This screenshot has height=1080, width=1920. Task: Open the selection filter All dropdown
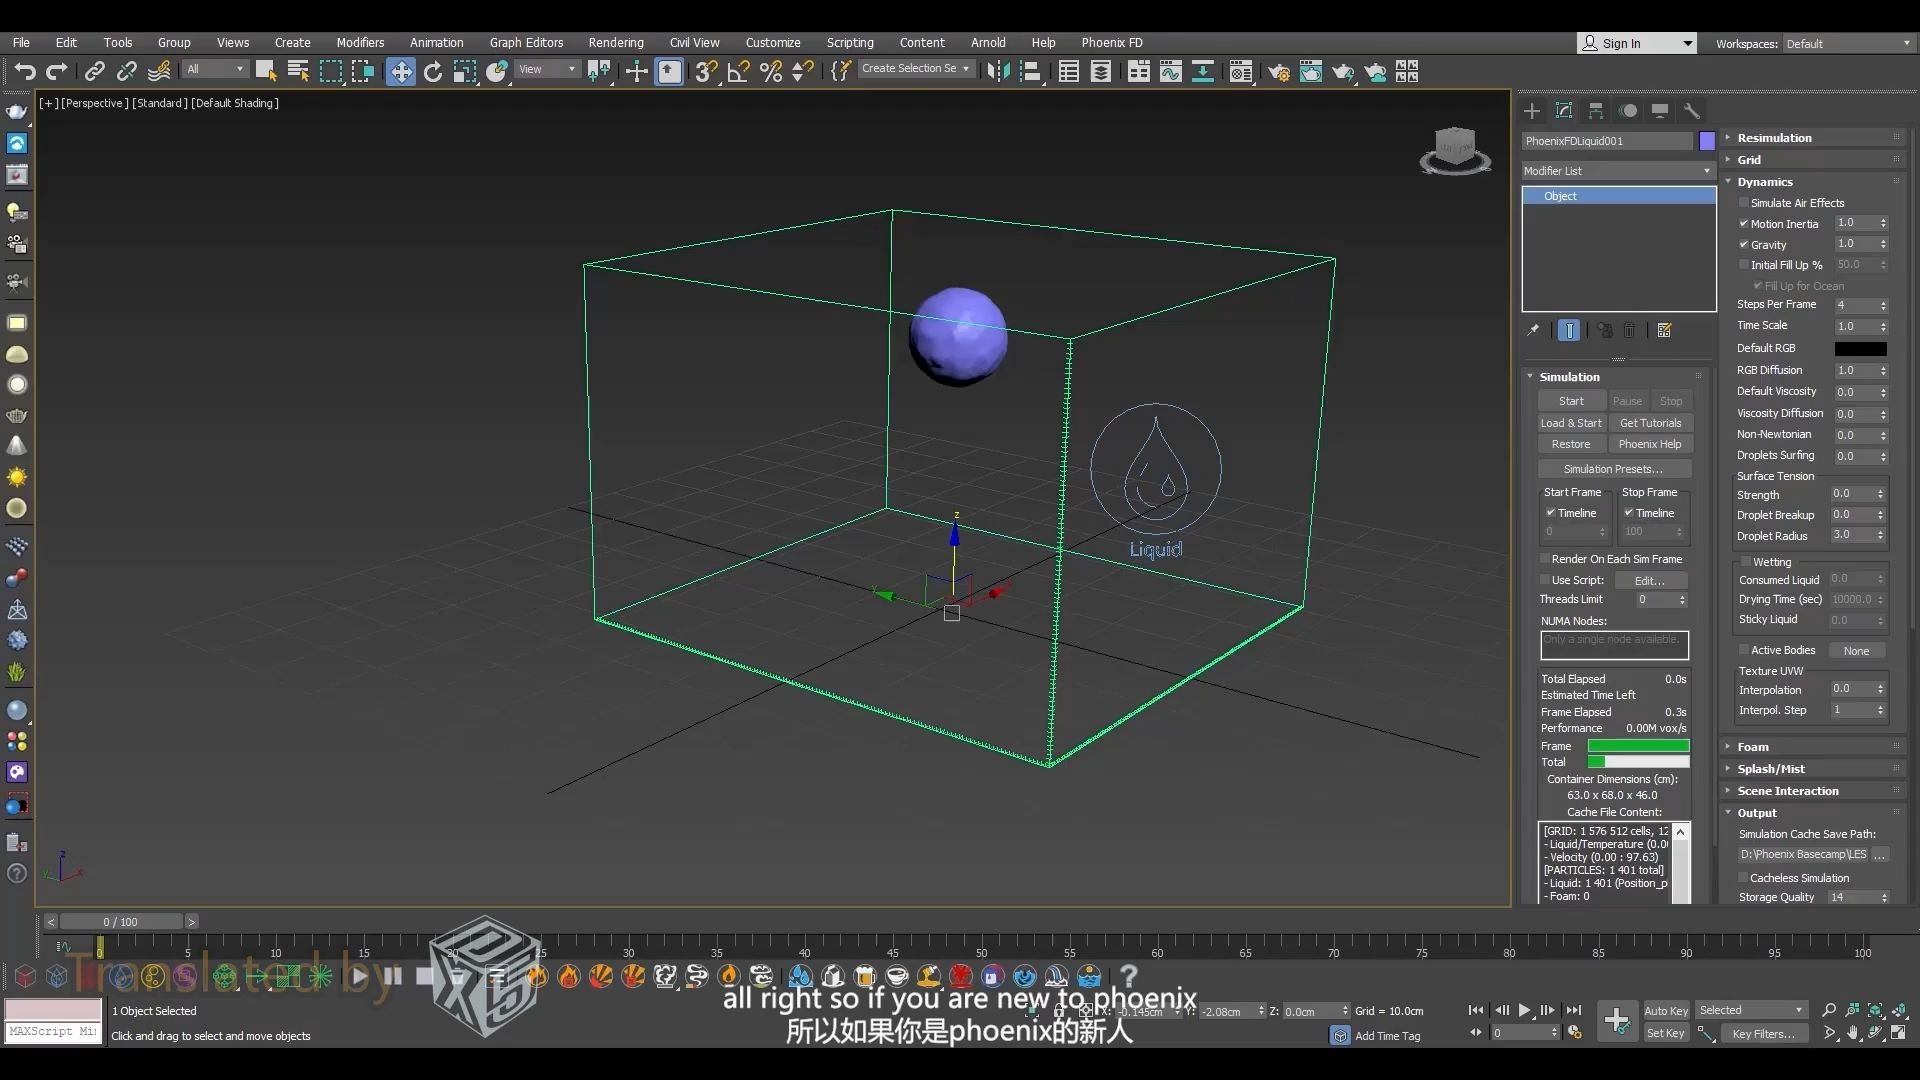click(x=215, y=69)
